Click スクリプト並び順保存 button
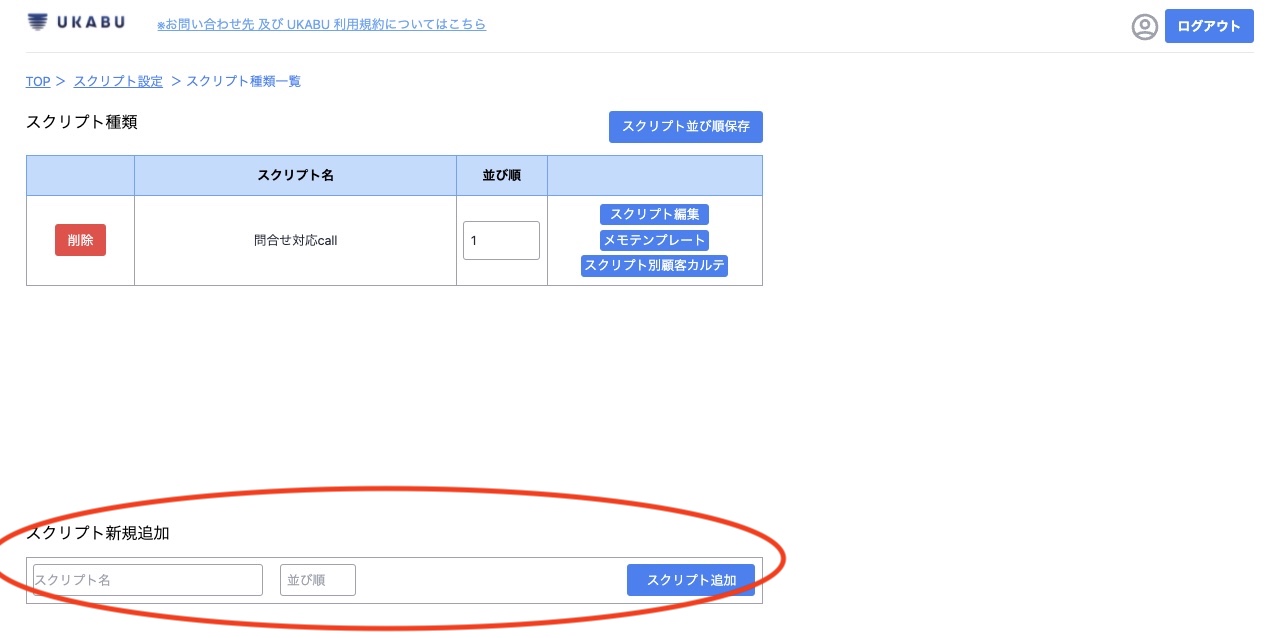Image resolution: width=1273 pixels, height=638 pixels. coord(686,127)
